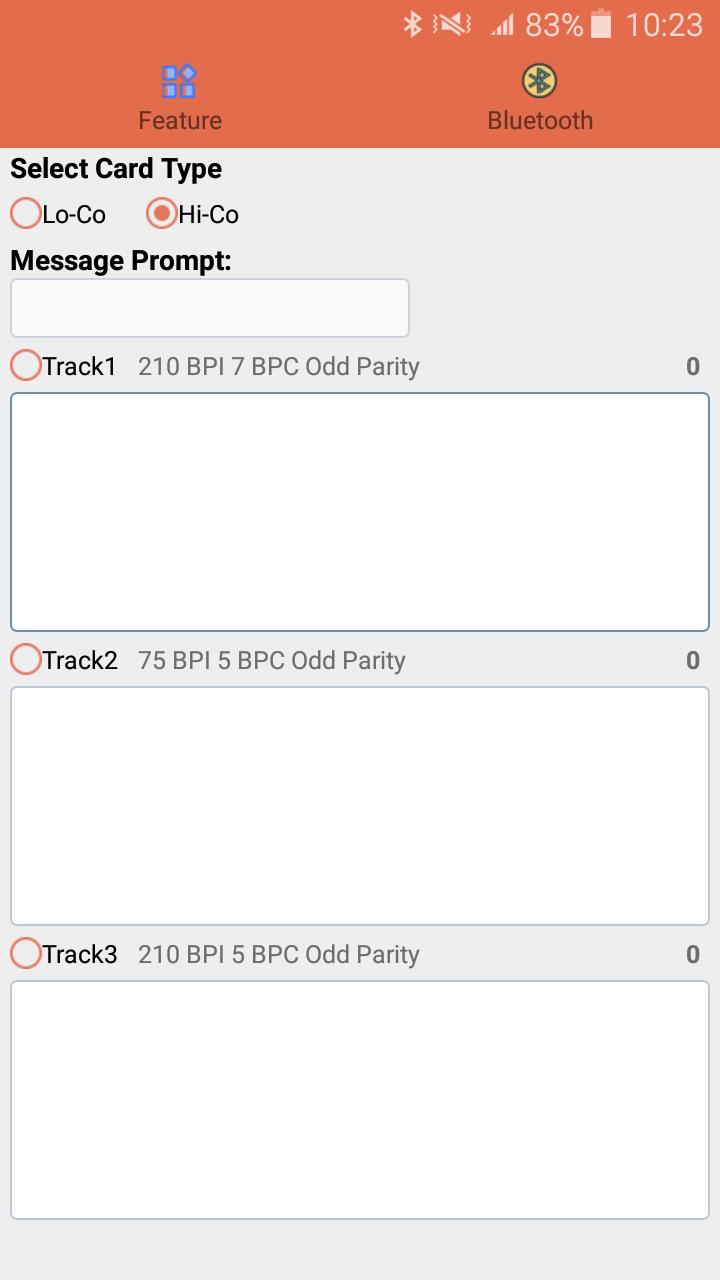The image size is (720, 1280).
Task: Tap the 75 BPI 5 BPC Odd Parity label
Action: pyautogui.click(x=272, y=661)
